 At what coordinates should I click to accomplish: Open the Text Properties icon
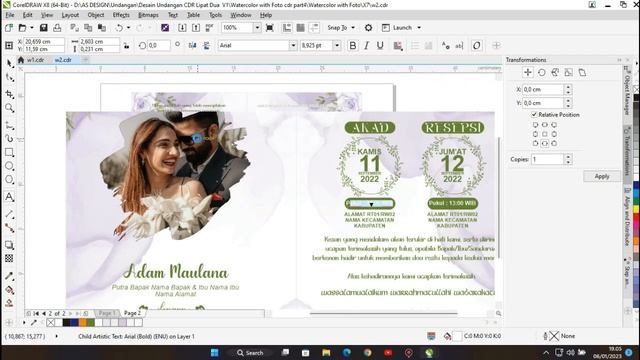[446, 46]
